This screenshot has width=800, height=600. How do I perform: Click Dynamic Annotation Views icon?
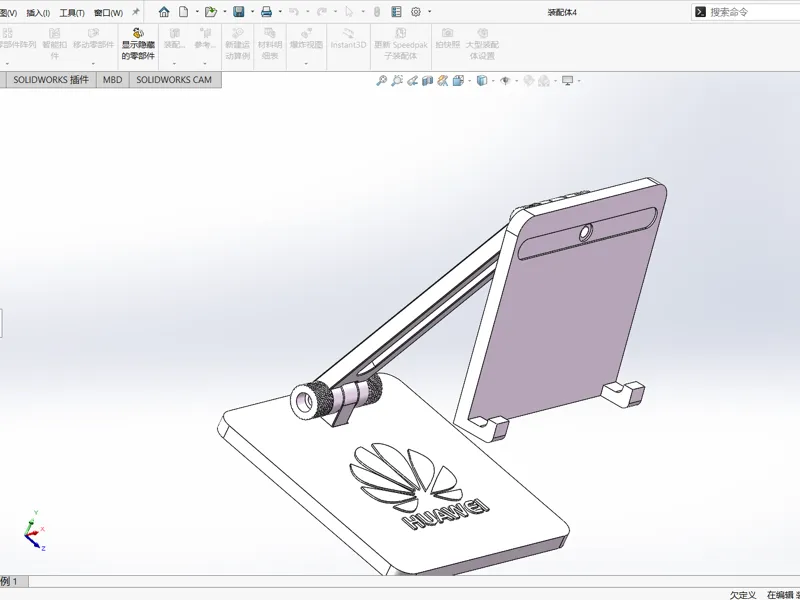point(442,81)
